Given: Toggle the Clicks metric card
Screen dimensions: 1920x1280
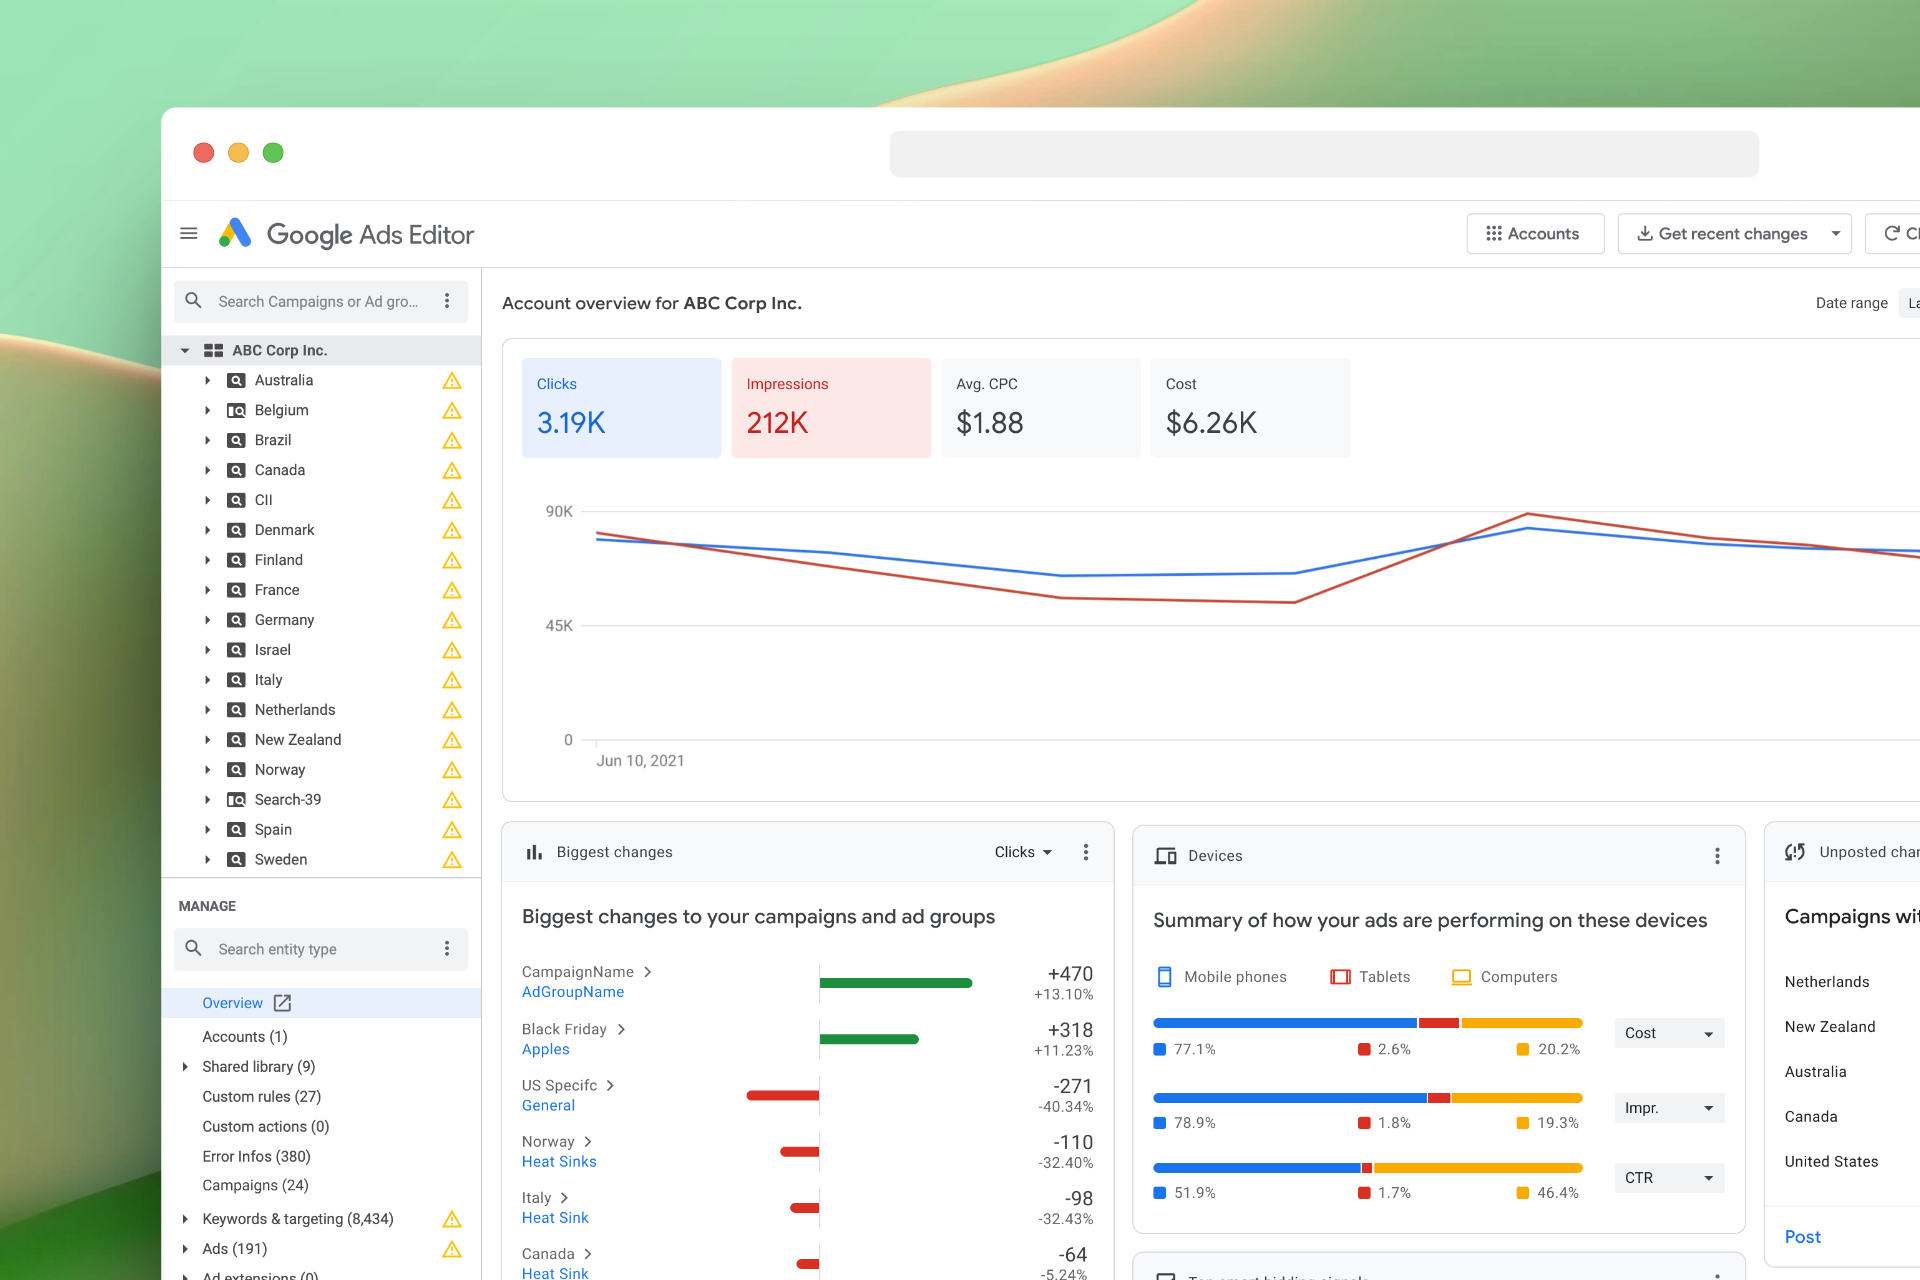Looking at the screenshot, I should [x=621, y=408].
